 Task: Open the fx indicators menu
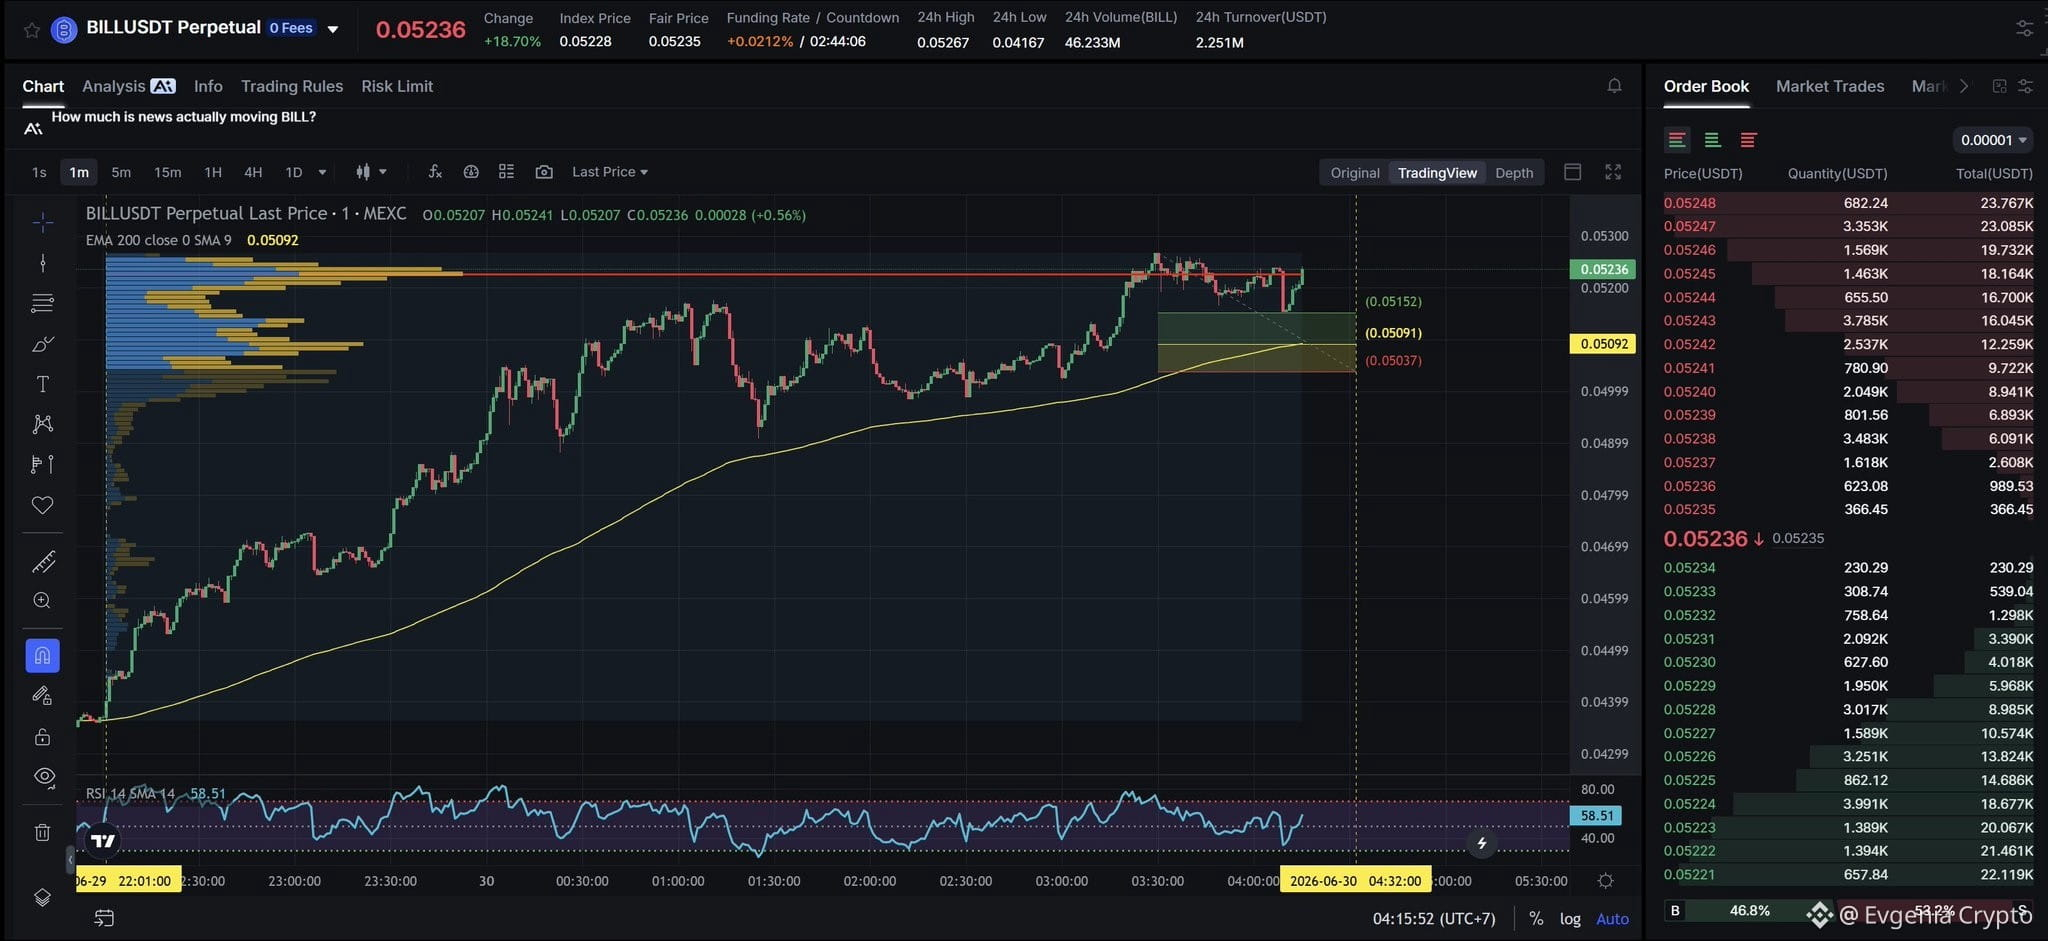coord(435,172)
